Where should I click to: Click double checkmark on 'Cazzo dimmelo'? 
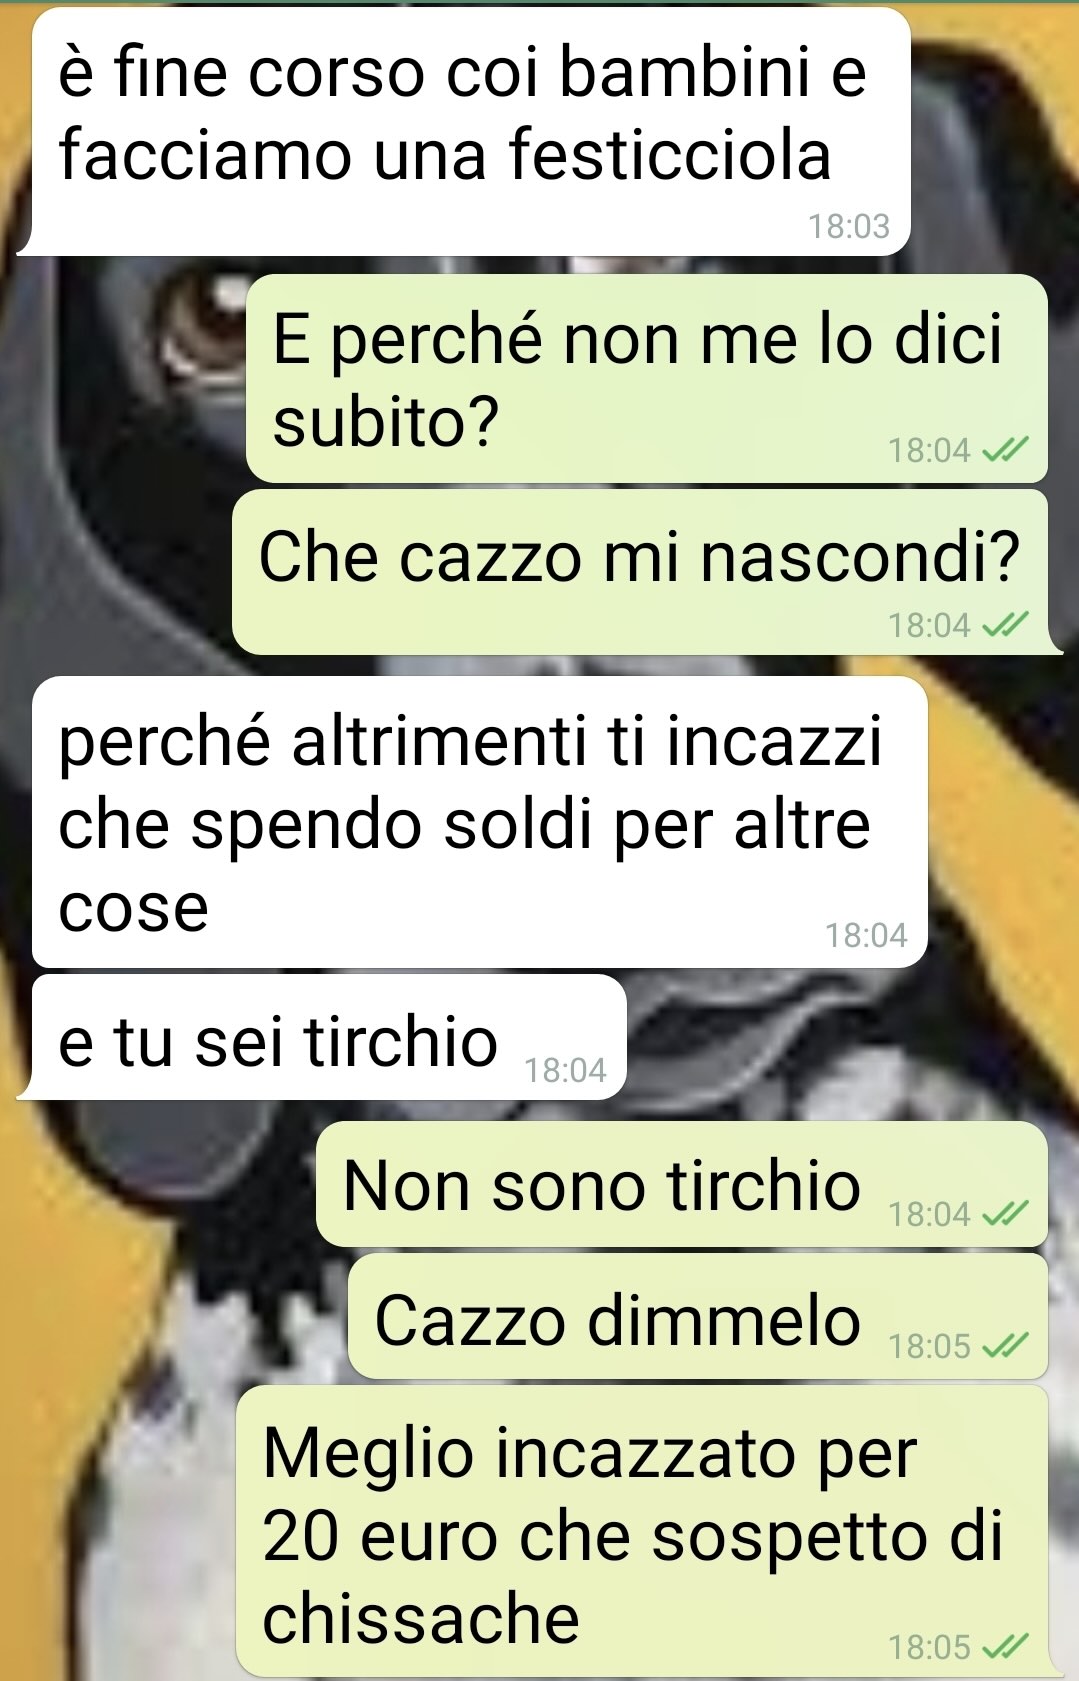[x=1004, y=1347]
